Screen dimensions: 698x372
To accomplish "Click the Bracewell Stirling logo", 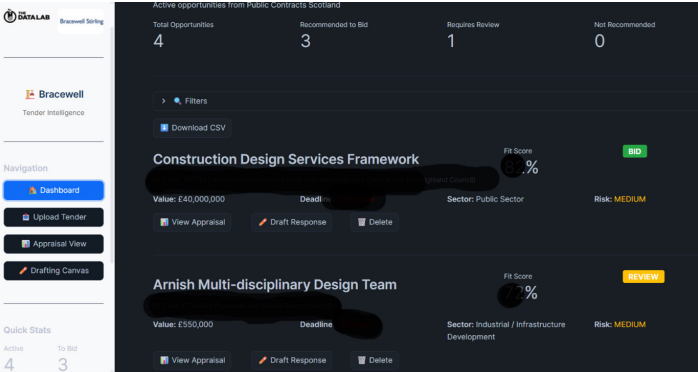I will click(81, 21).
